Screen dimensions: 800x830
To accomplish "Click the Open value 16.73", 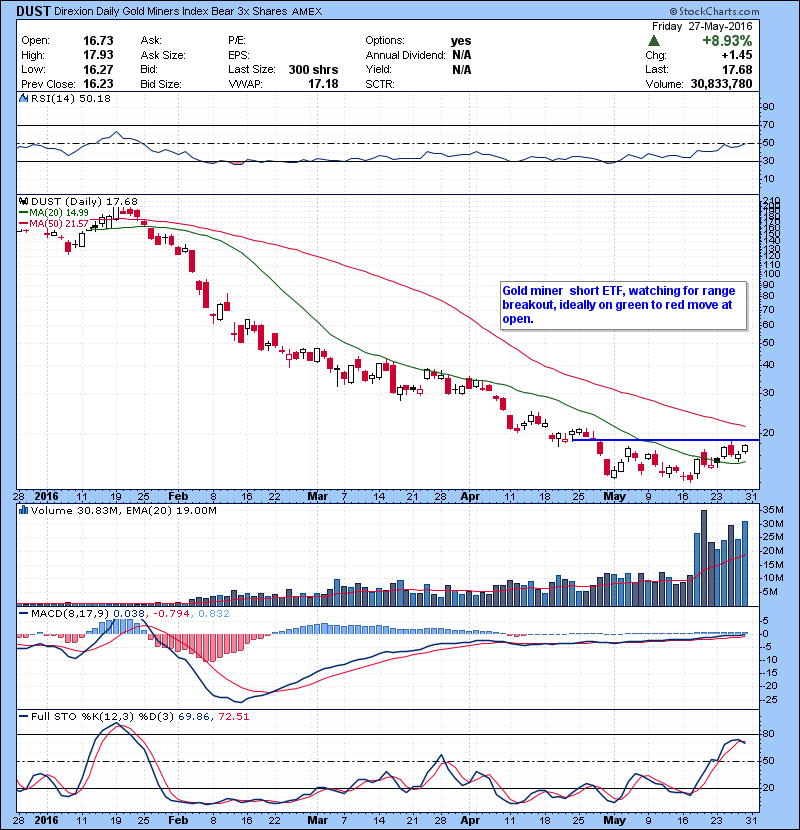I will coord(98,41).
